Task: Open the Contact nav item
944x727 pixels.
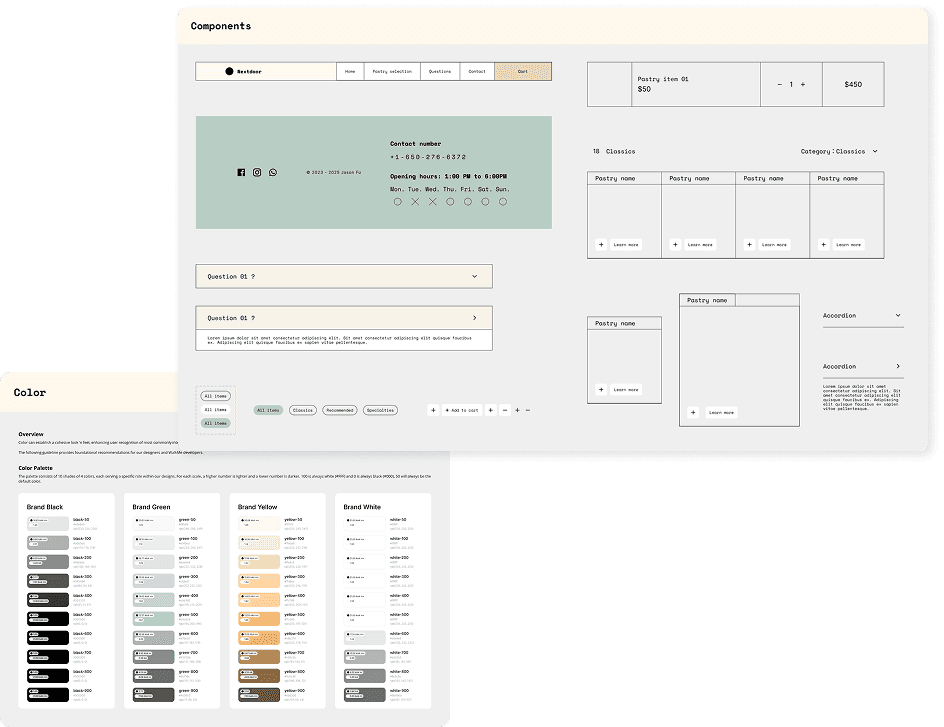Action: tap(477, 71)
